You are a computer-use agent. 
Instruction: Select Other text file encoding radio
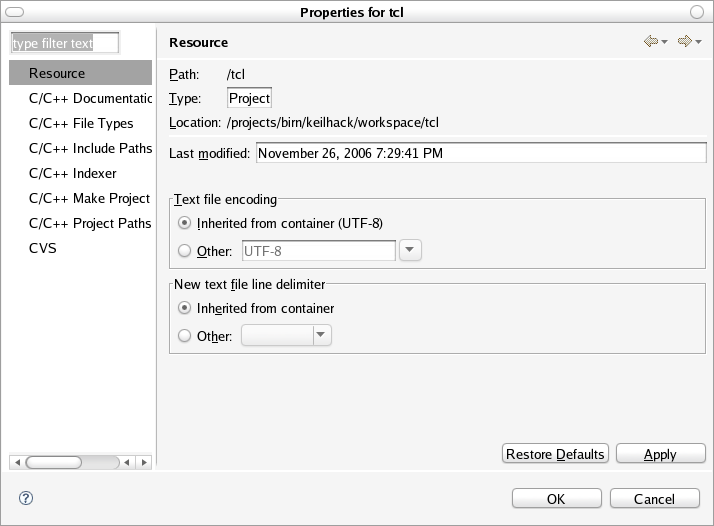(184, 251)
